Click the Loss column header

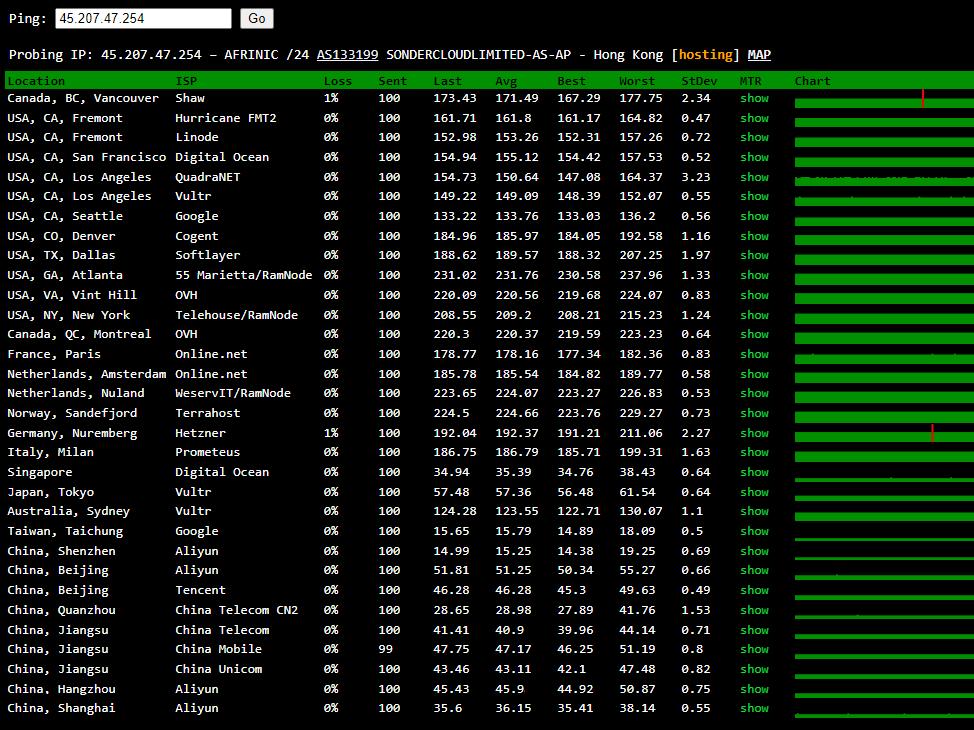click(x=337, y=81)
